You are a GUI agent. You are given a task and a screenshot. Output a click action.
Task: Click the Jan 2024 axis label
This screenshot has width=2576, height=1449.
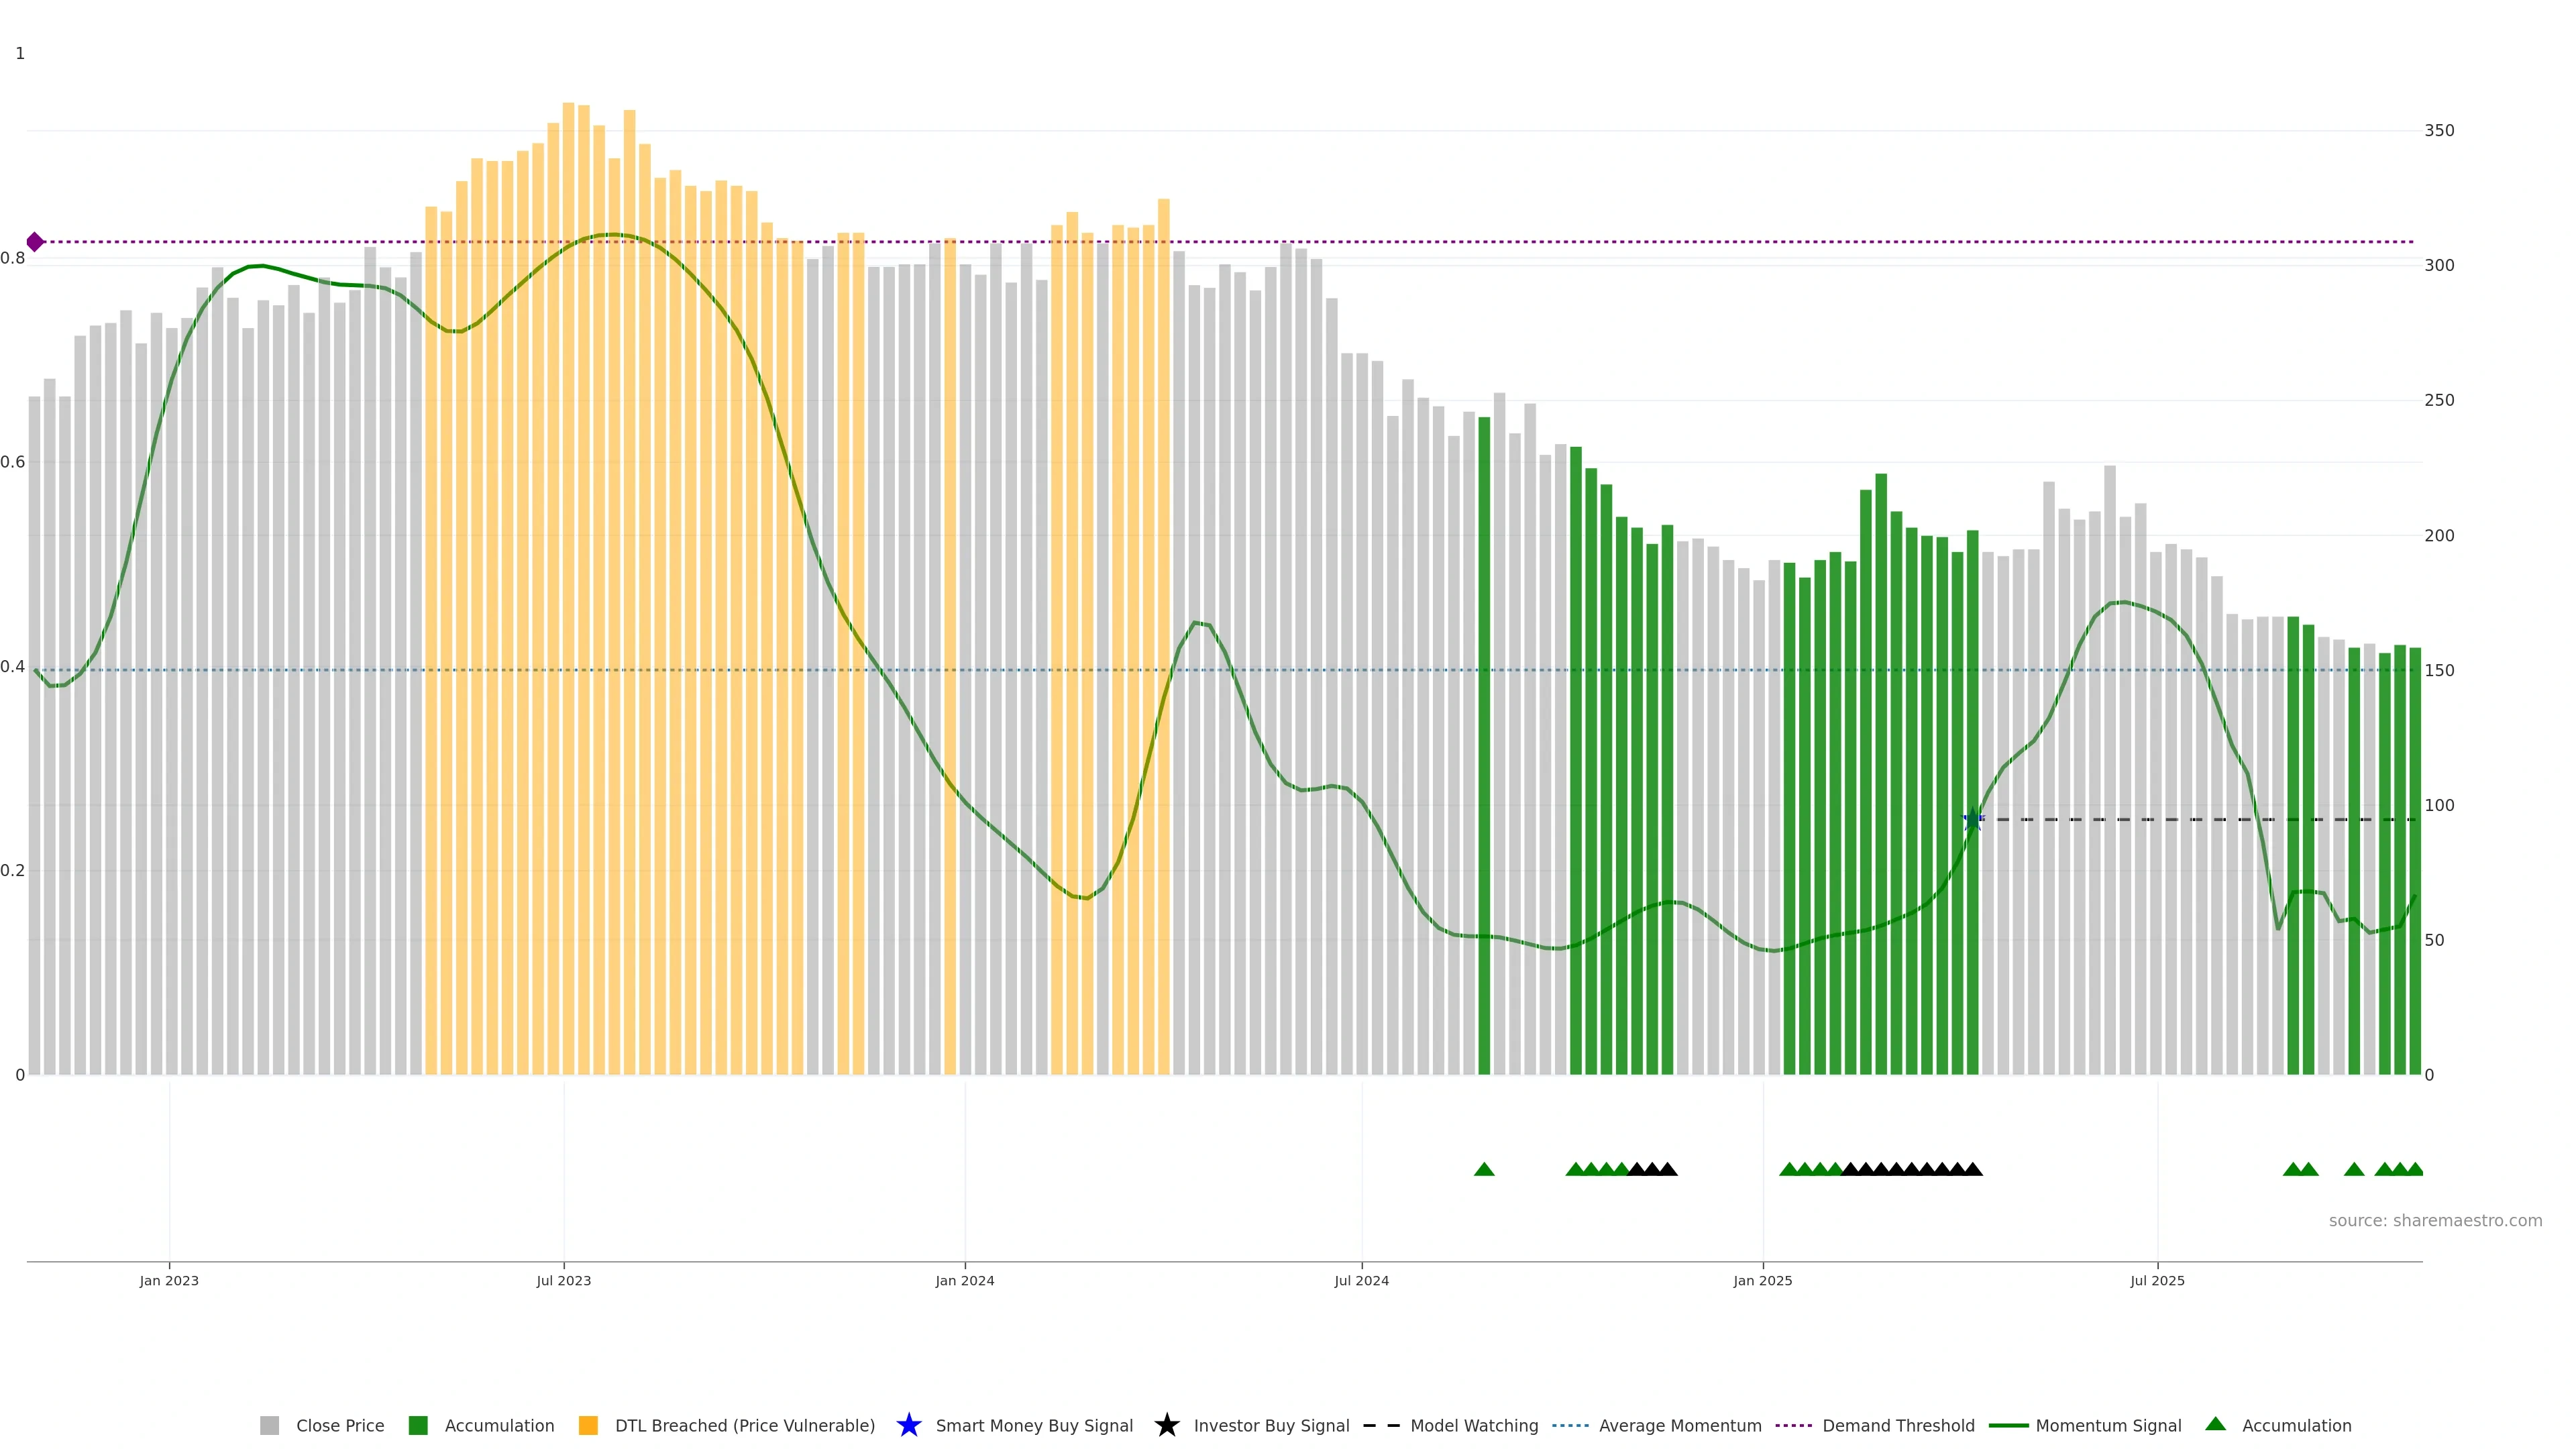pyautogui.click(x=964, y=1281)
